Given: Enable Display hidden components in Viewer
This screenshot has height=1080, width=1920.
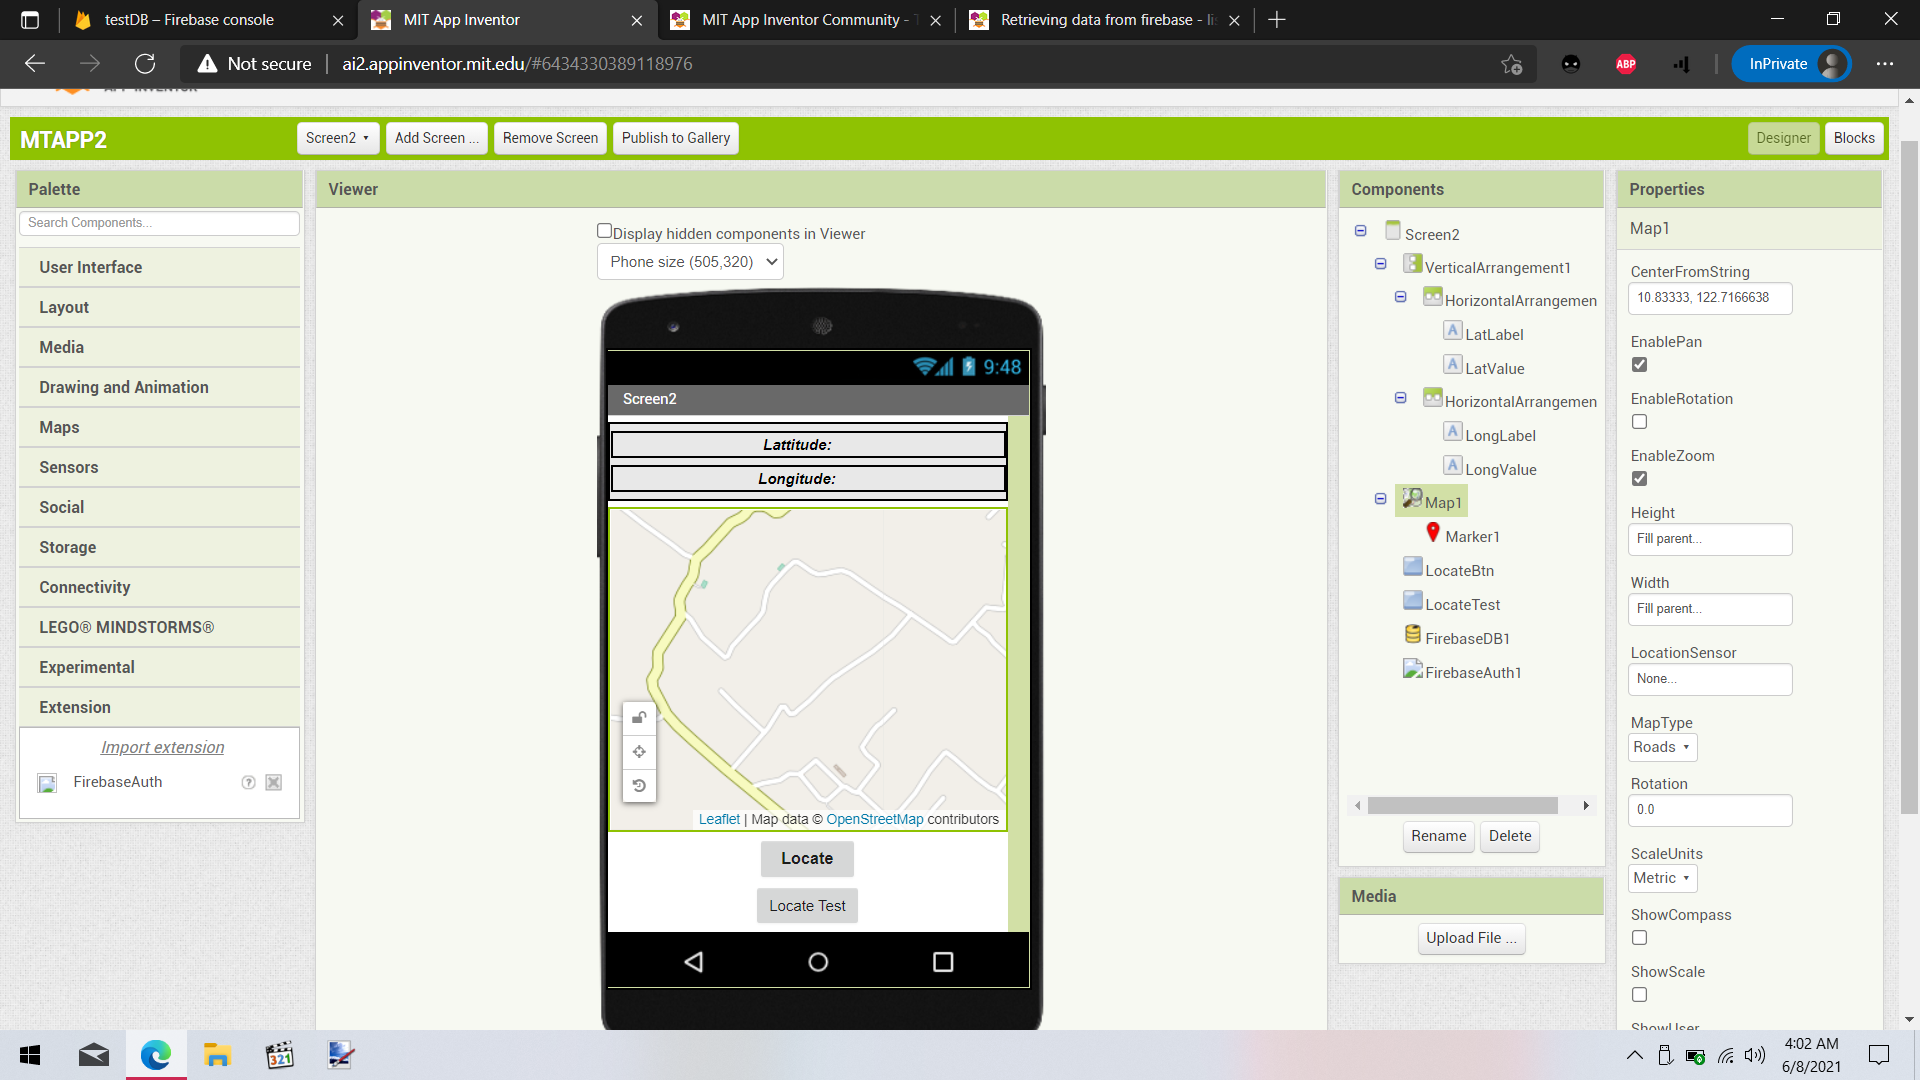Looking at the screenshot, I should pyautogui.click(x=604, y=231).
